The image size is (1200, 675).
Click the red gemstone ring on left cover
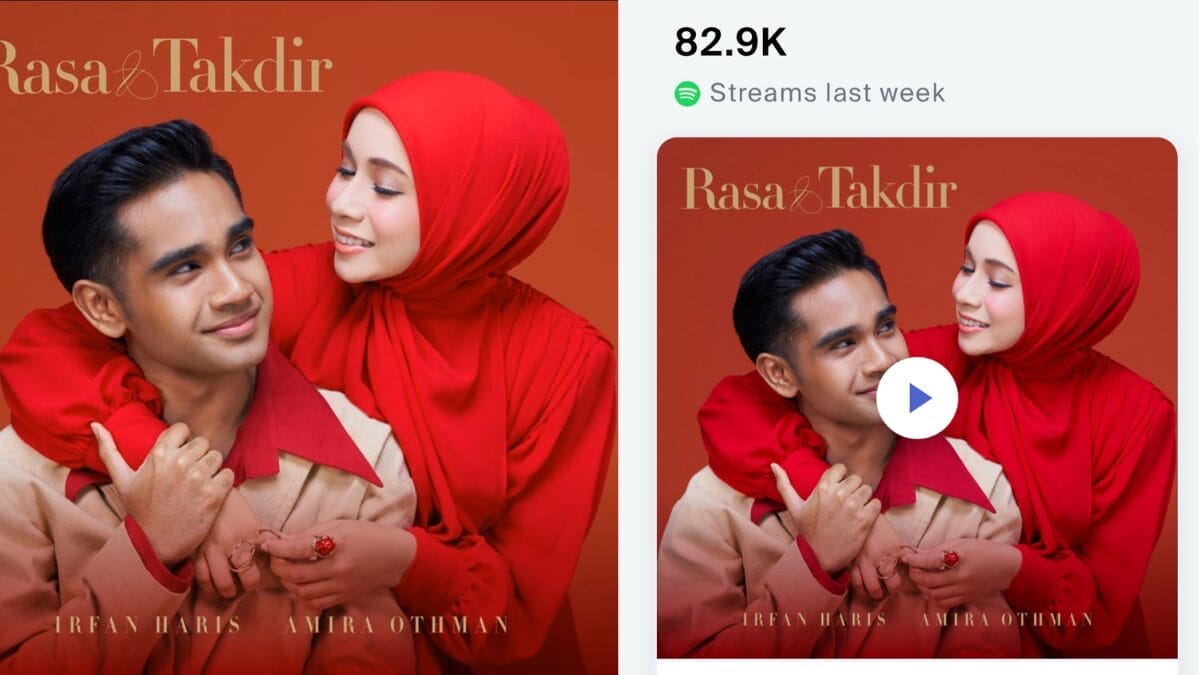pos(323,546)
